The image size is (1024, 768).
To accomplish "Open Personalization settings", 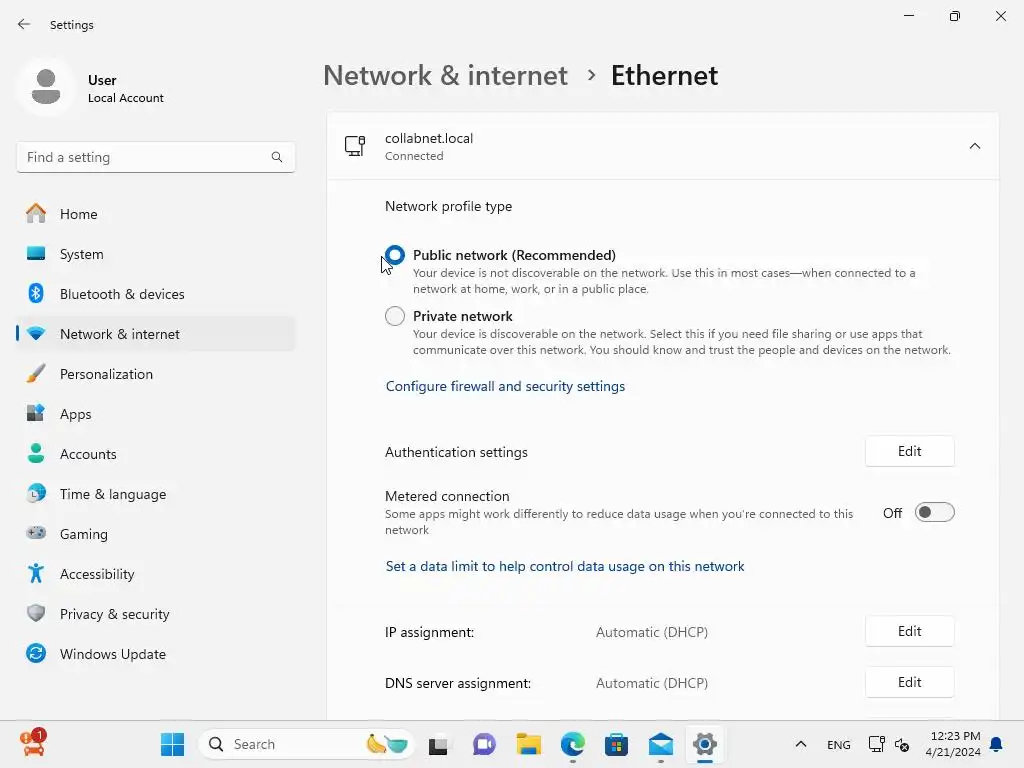I will click(156, 374).
